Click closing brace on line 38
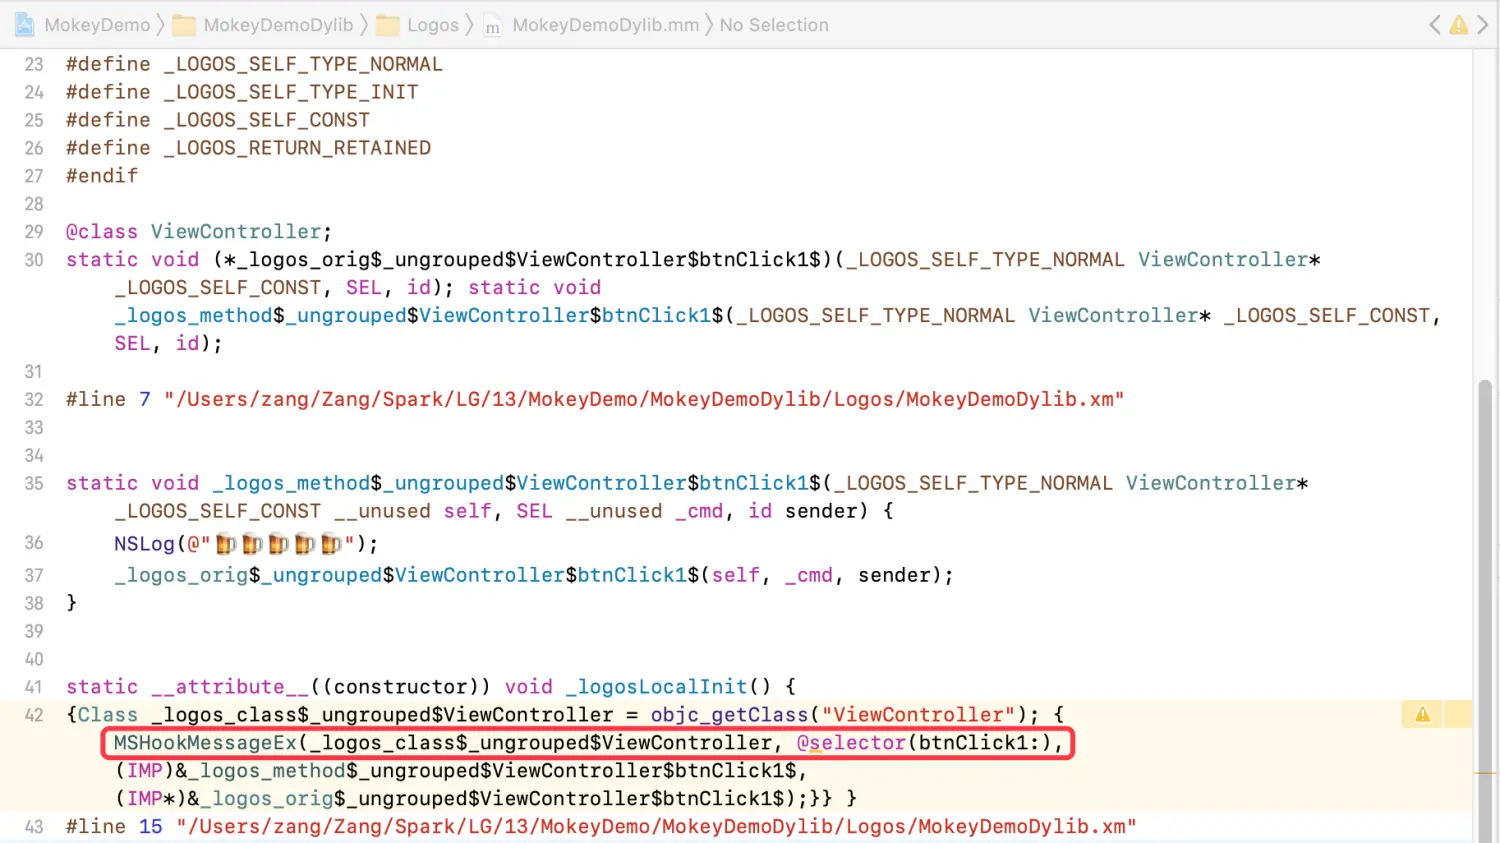 tap(71, 603)
